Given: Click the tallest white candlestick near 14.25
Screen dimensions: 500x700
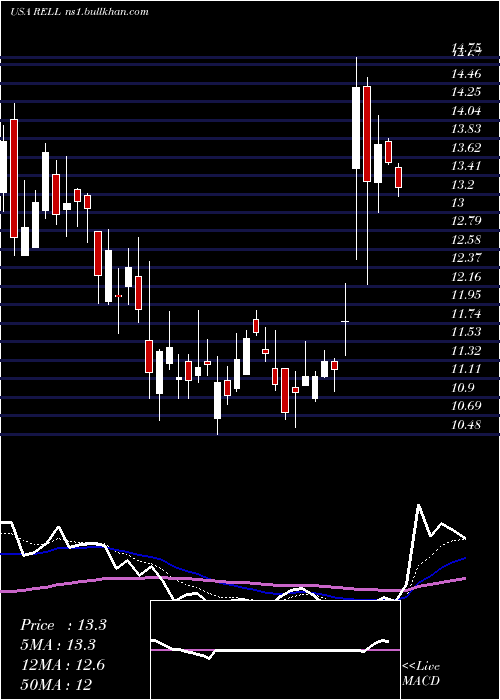Looking at the screenshot, I should point(356,128).
